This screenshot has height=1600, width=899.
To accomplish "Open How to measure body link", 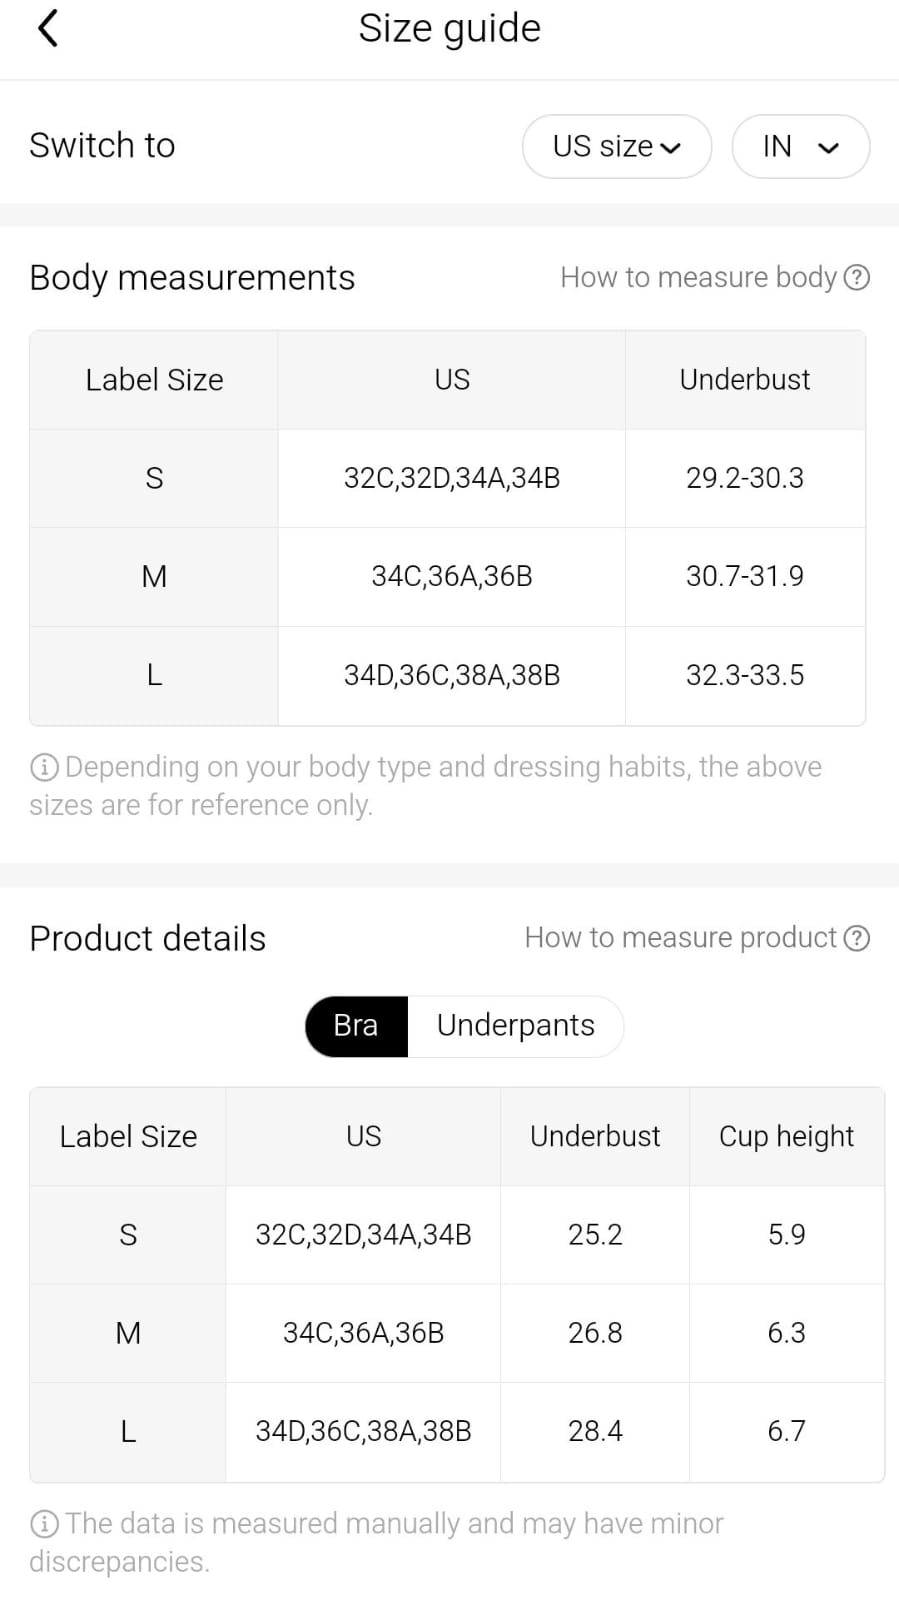I will coord(698,277).
